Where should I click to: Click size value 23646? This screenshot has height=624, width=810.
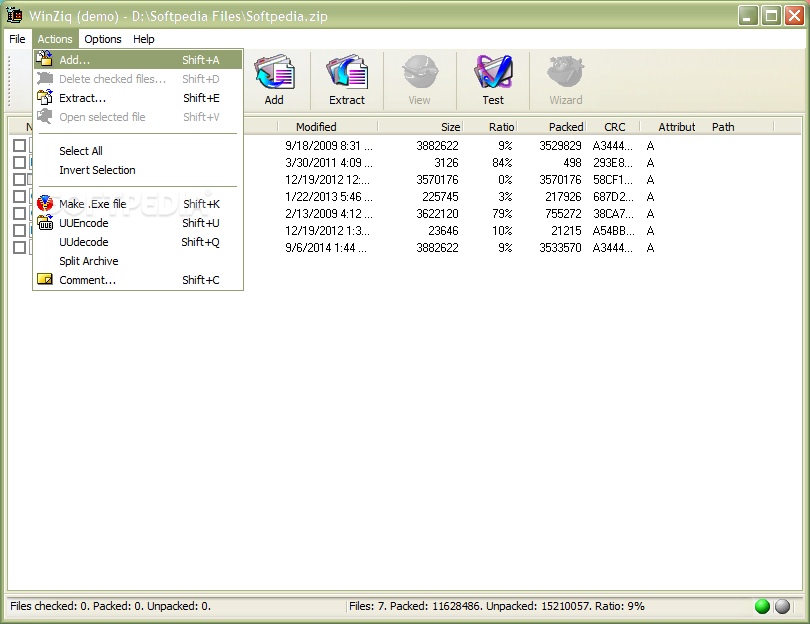click(443, 231)
